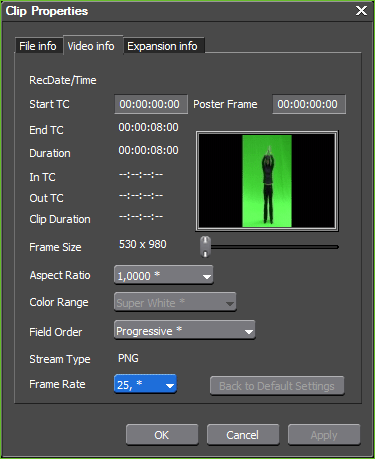Confirm with the OK button
The height and width of the screenshot is (459, 375).
point(162,435)
